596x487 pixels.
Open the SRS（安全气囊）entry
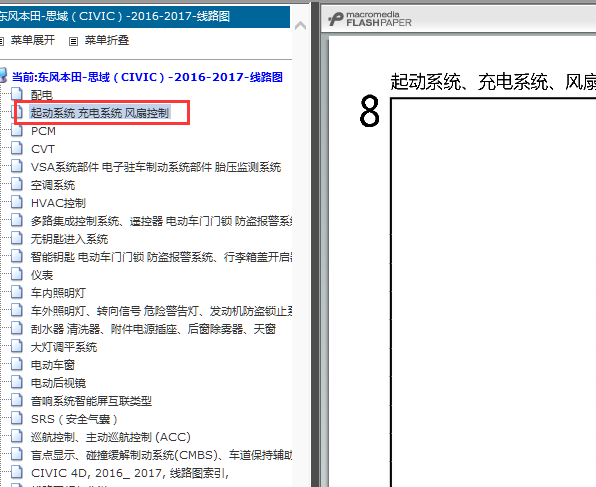(x=74, y=419)
